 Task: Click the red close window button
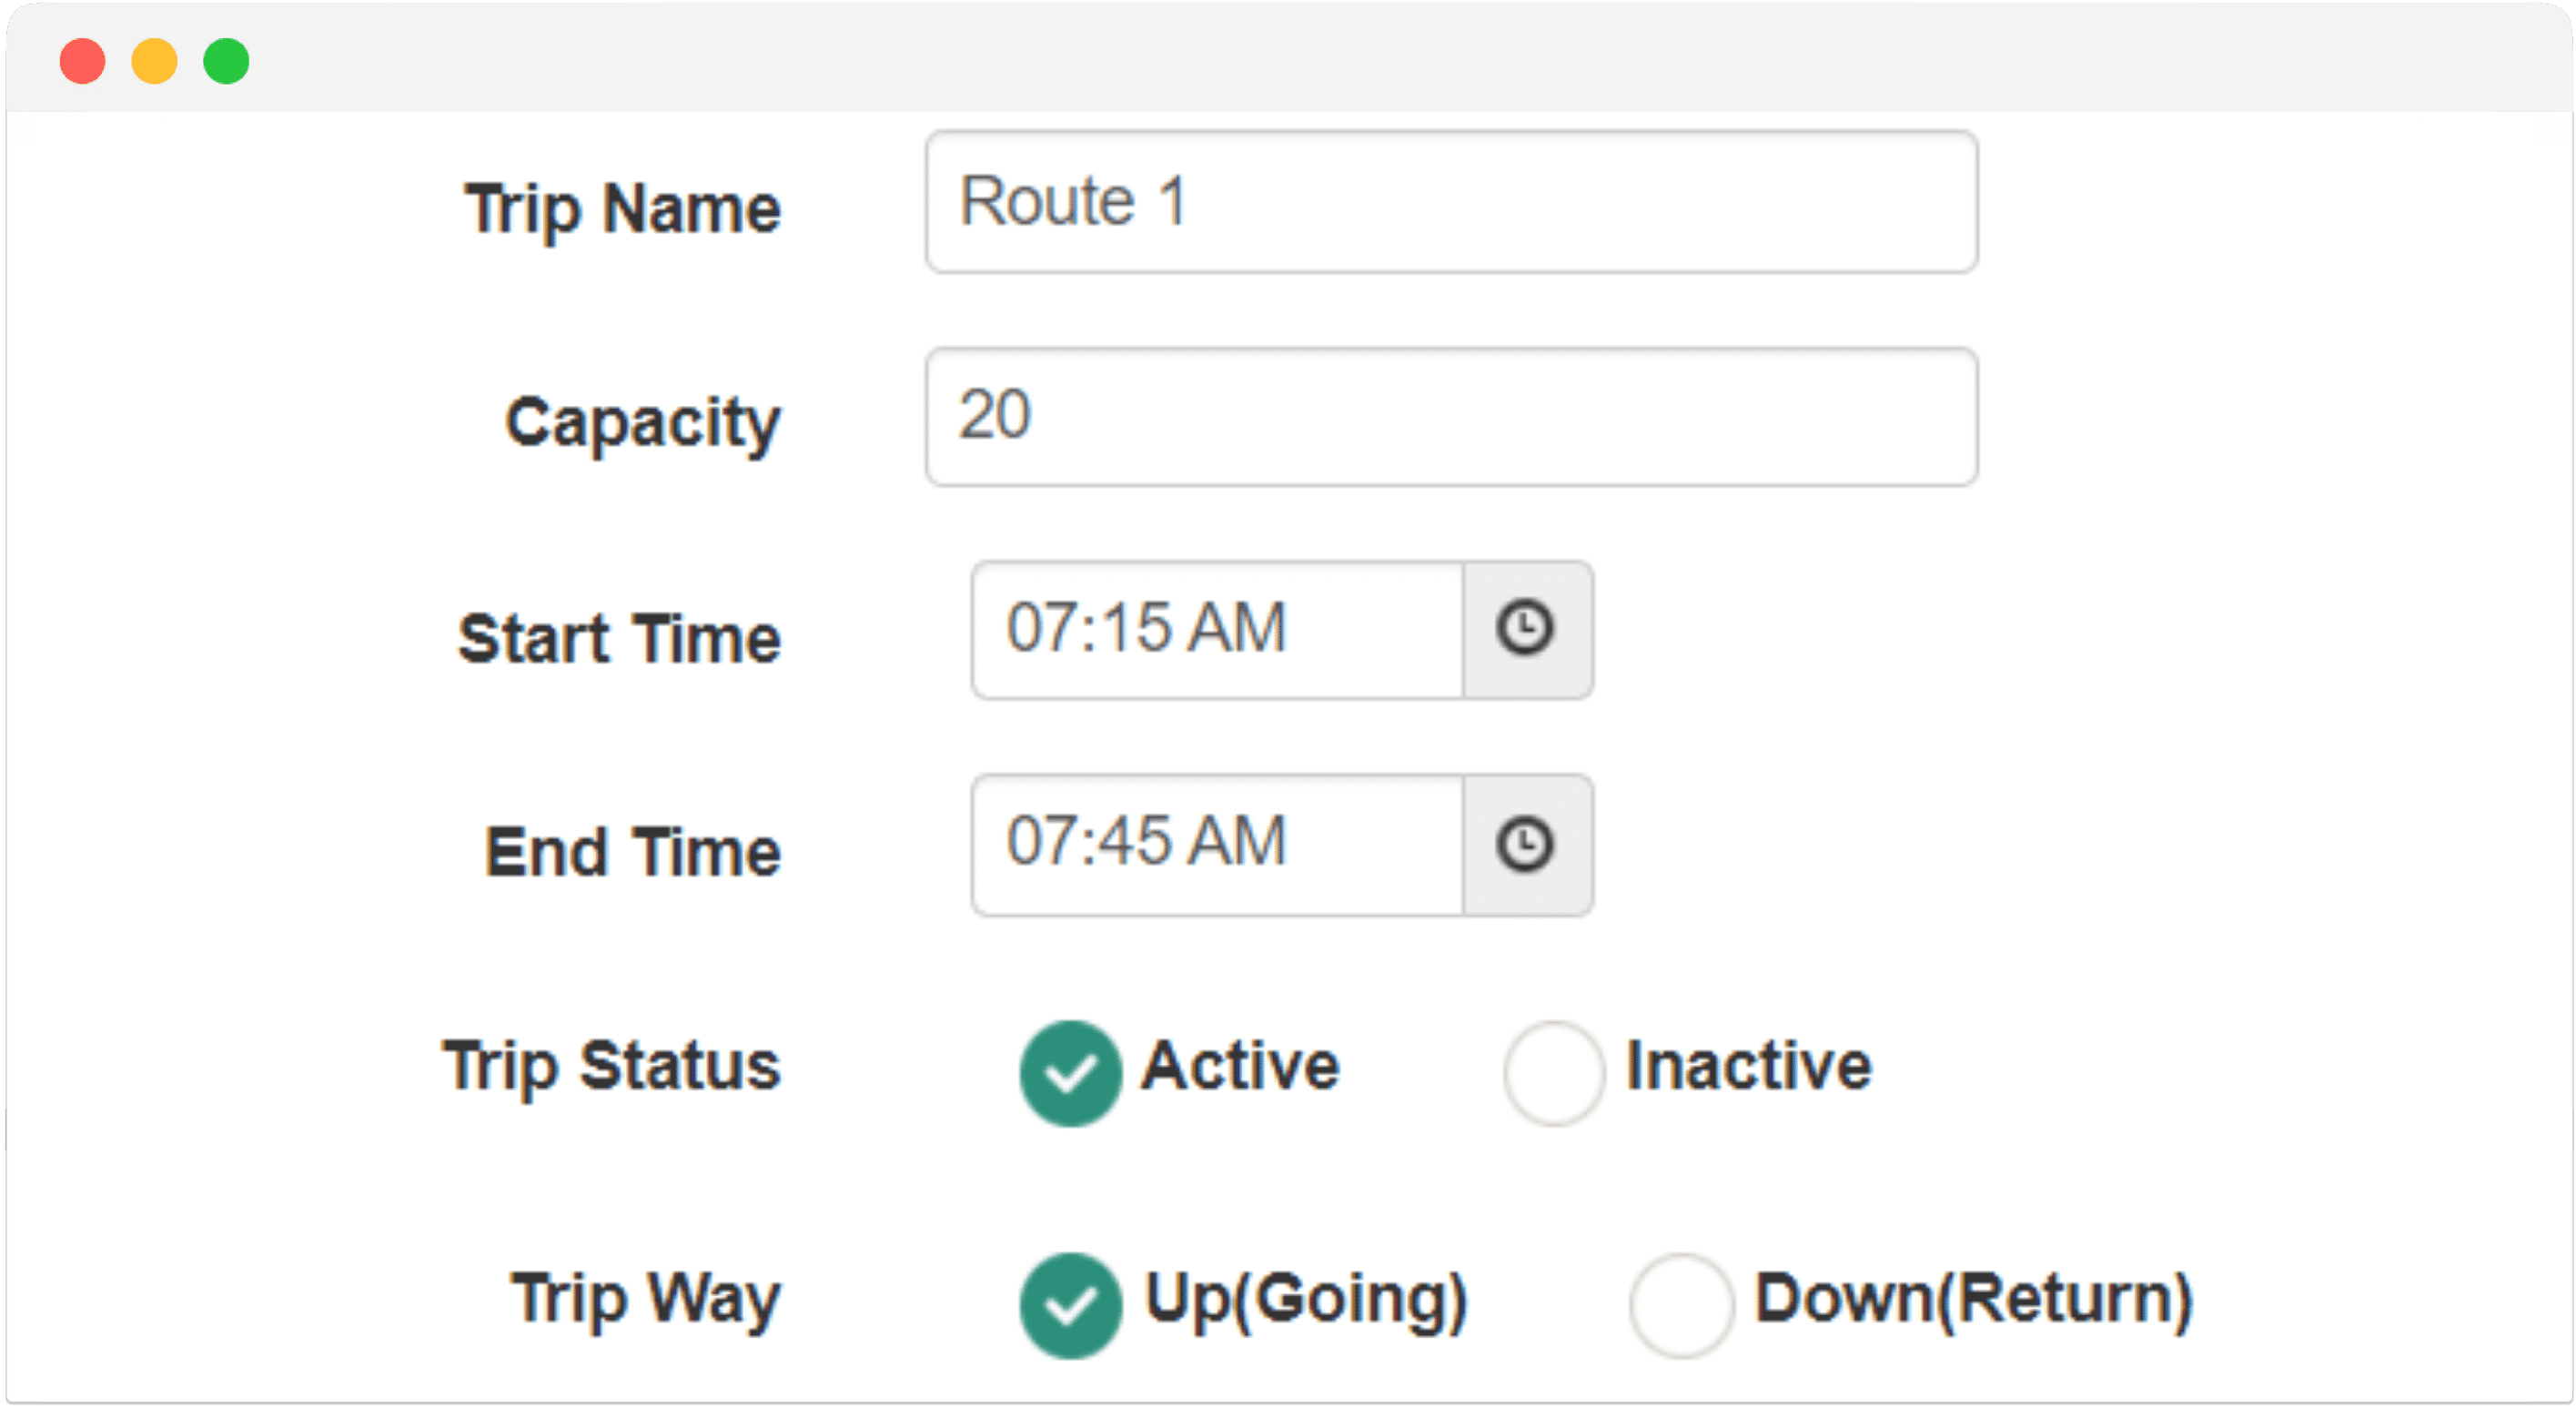[x=82, y=61]
